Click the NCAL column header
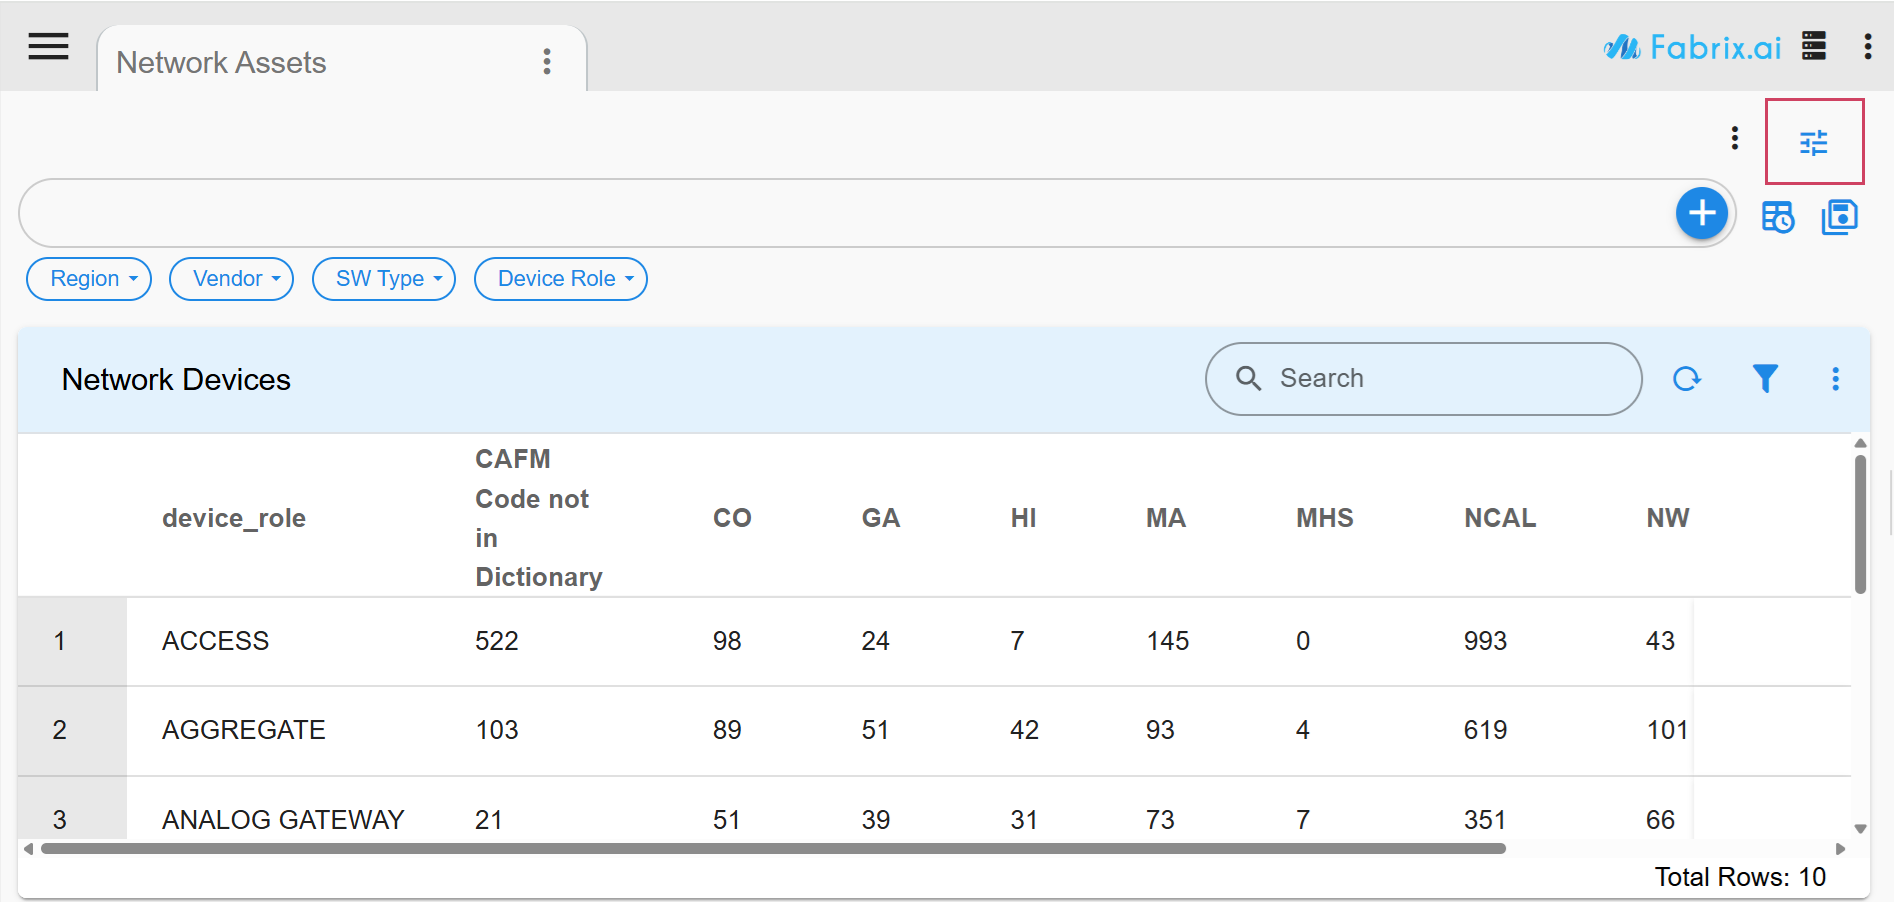 tap(1499, 518)
